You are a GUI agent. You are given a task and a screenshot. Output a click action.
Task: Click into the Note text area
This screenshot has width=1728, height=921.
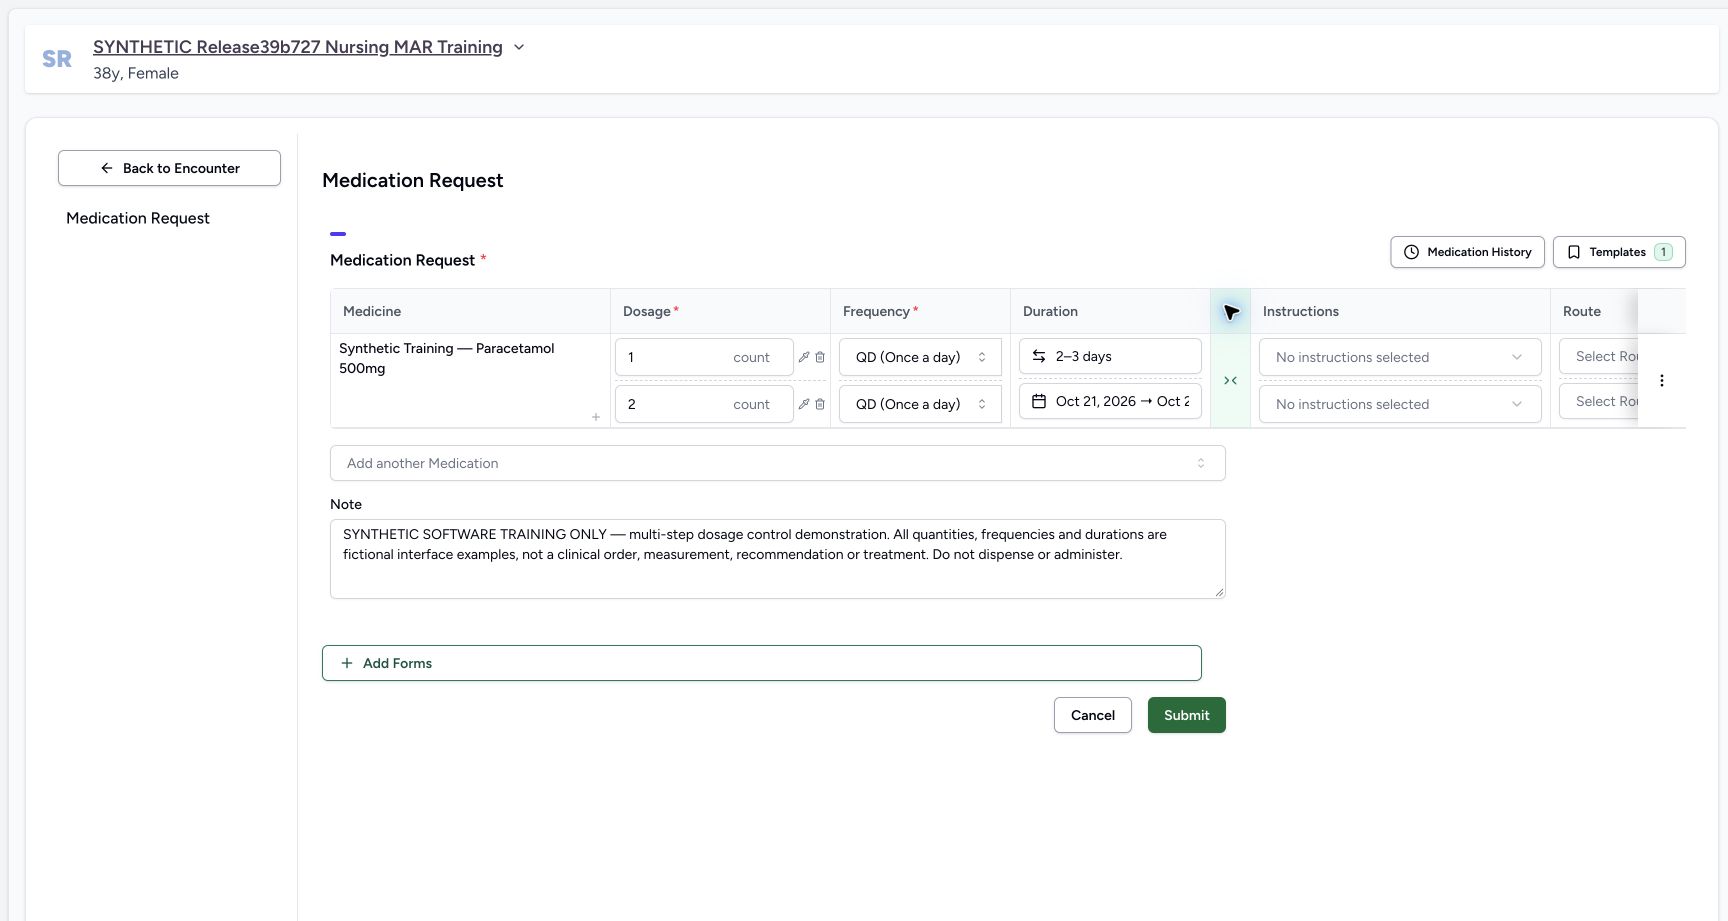click(777, 559)
